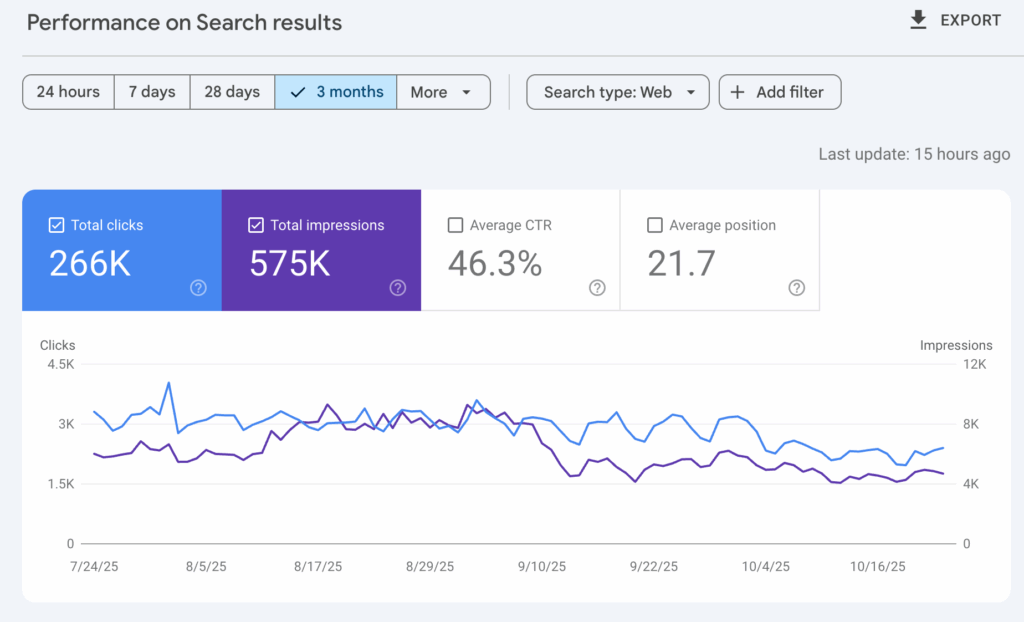Click the 9/10/25 date on chart axis
Image resolution: width=1024 pixels, height=622 pixels.
(541, 566)
